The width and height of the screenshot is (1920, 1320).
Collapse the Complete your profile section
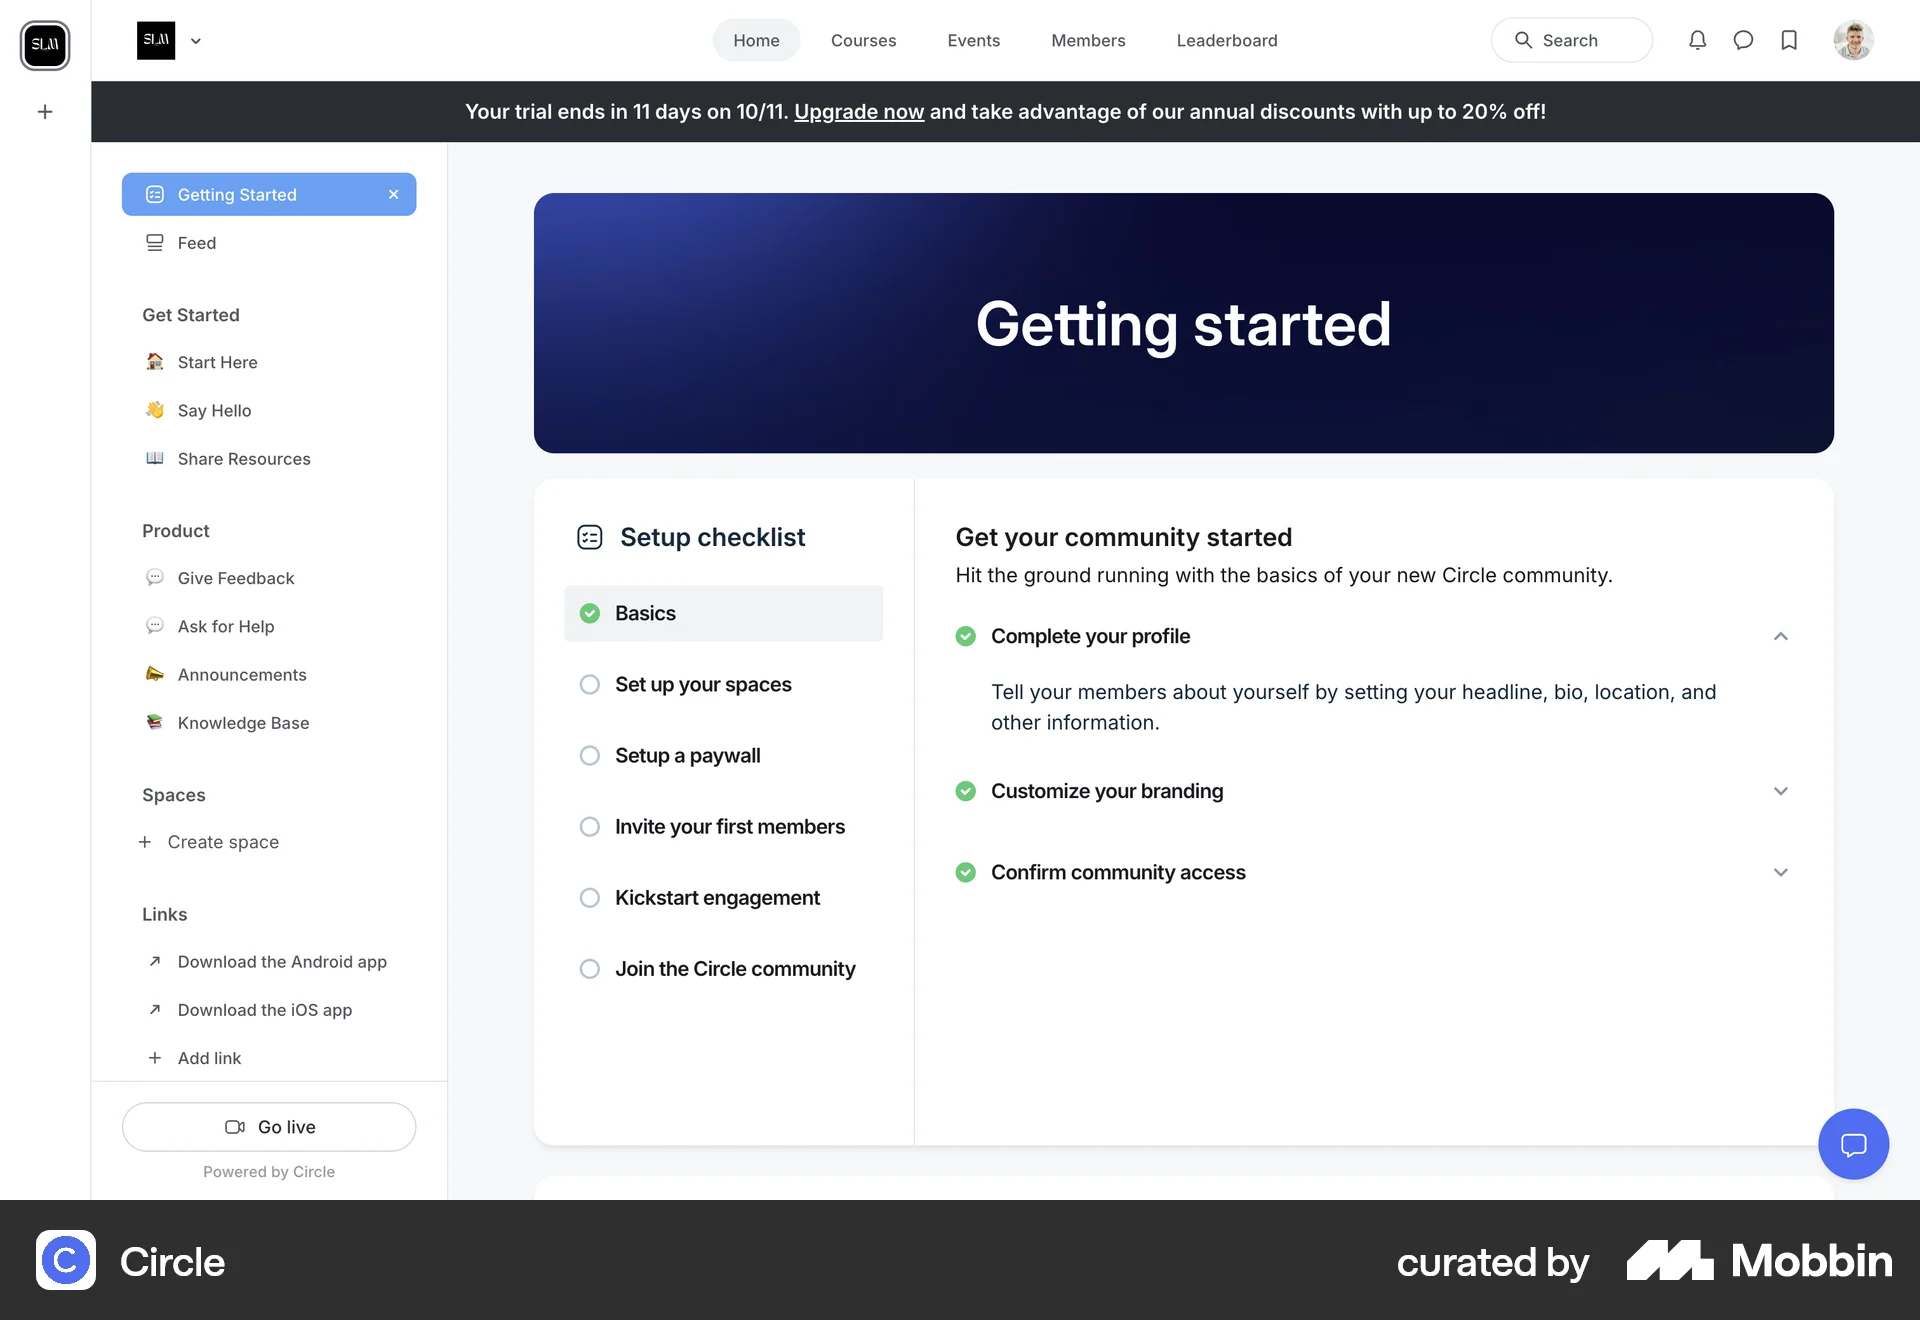pyautogui.click(x=1780, y=636)
